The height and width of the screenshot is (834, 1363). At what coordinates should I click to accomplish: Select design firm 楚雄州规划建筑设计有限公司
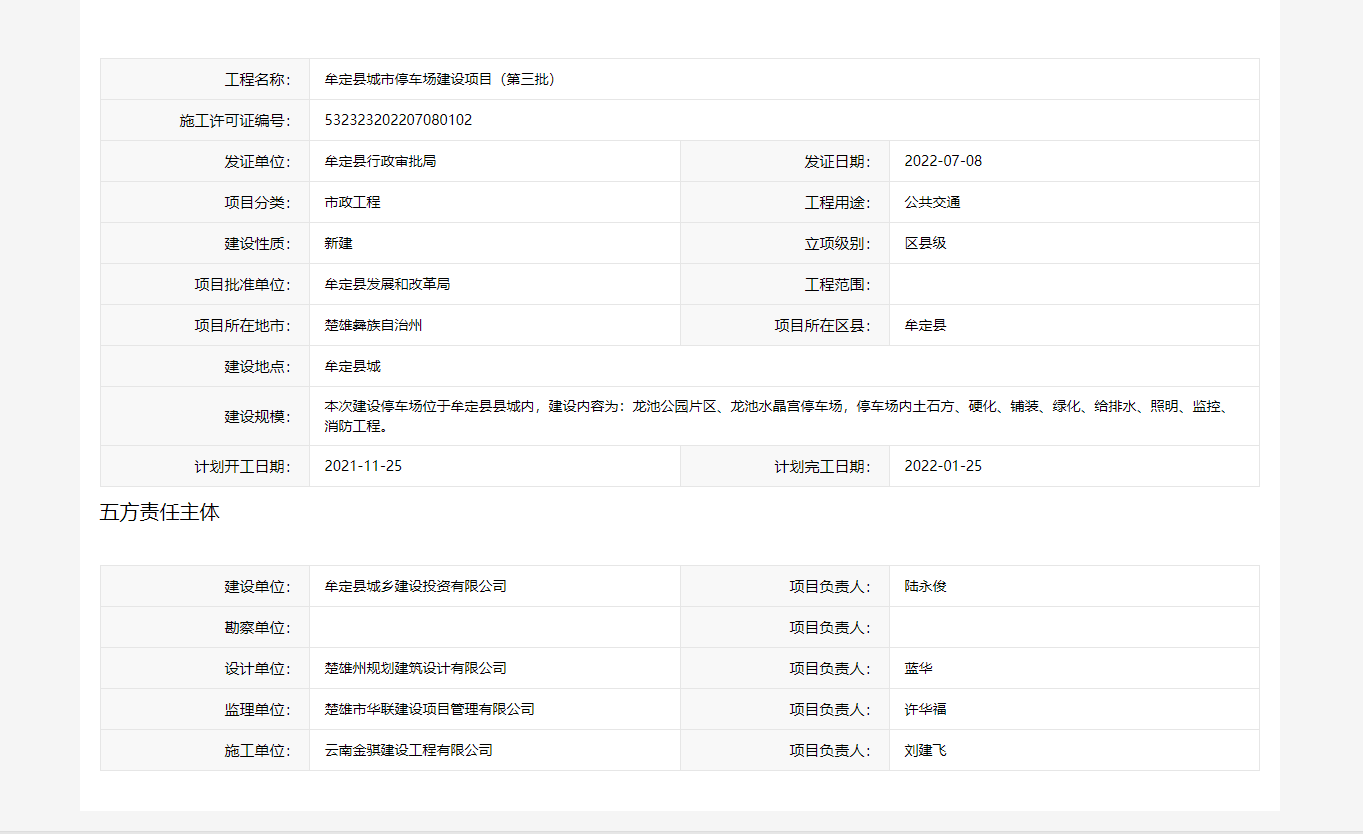415,668
